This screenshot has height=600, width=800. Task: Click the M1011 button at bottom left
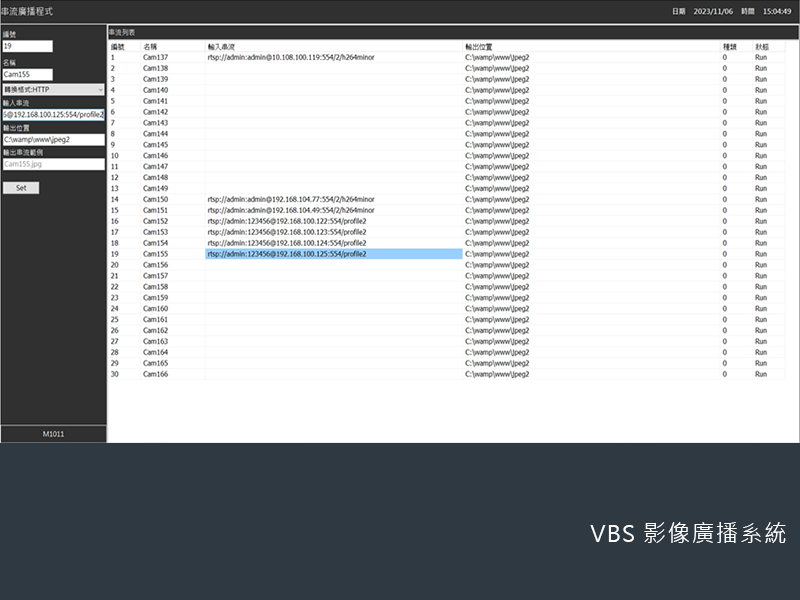click(54, 433)
